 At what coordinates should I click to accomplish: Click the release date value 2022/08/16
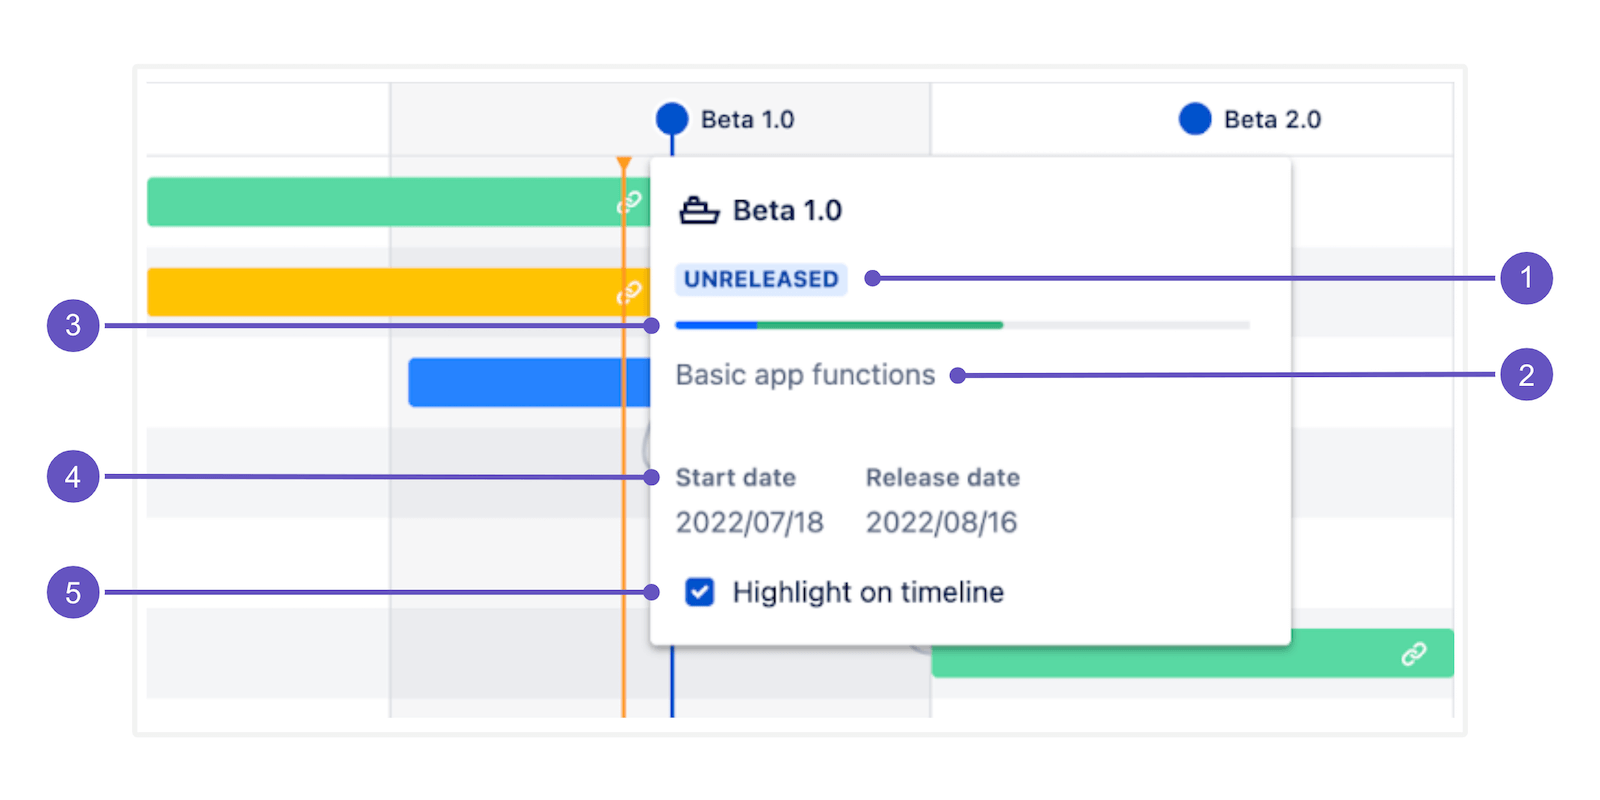[941, 522]
